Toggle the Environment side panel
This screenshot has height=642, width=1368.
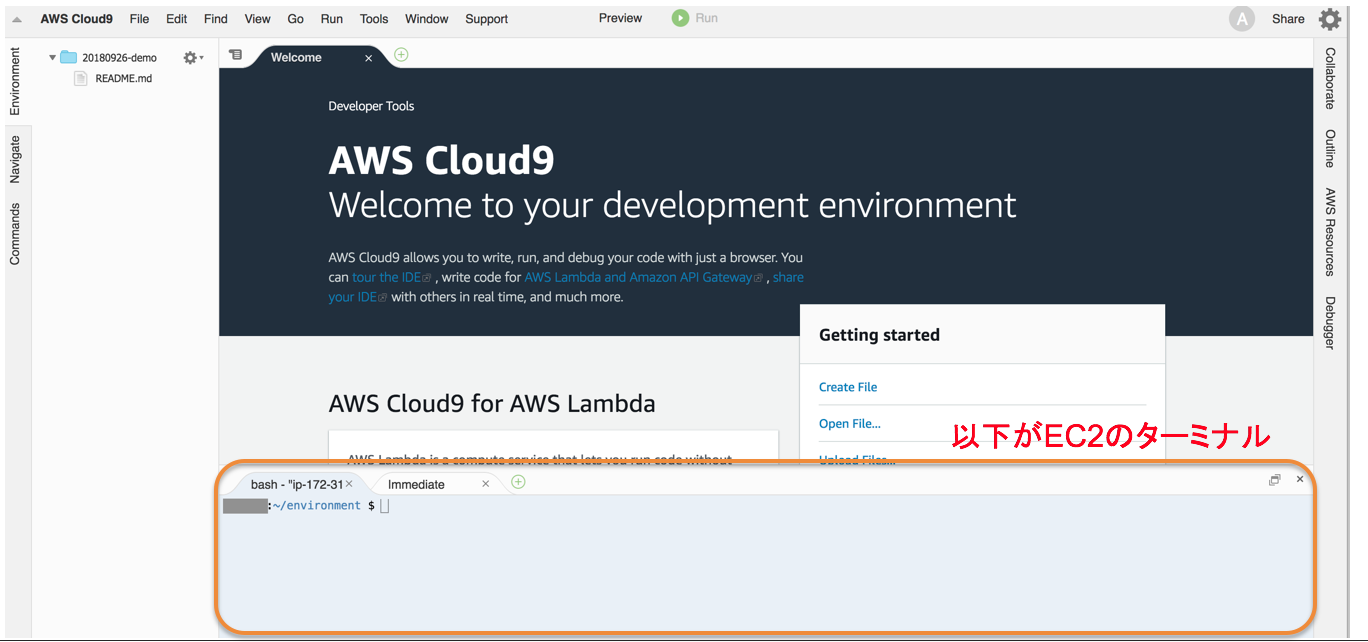[15, 81]
